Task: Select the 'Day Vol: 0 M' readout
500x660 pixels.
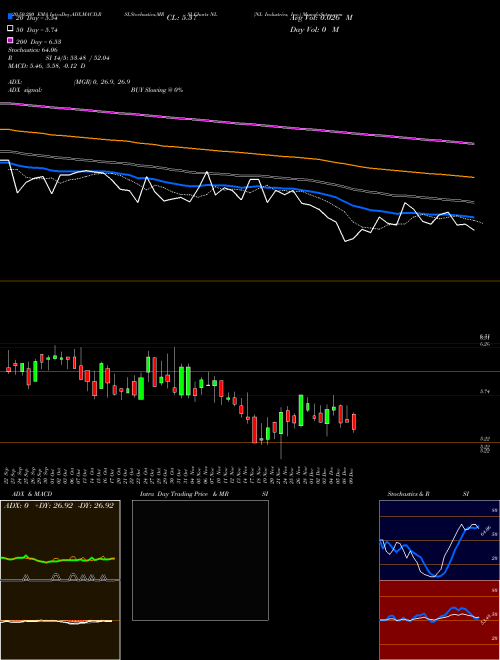Action: coord(314,29)
